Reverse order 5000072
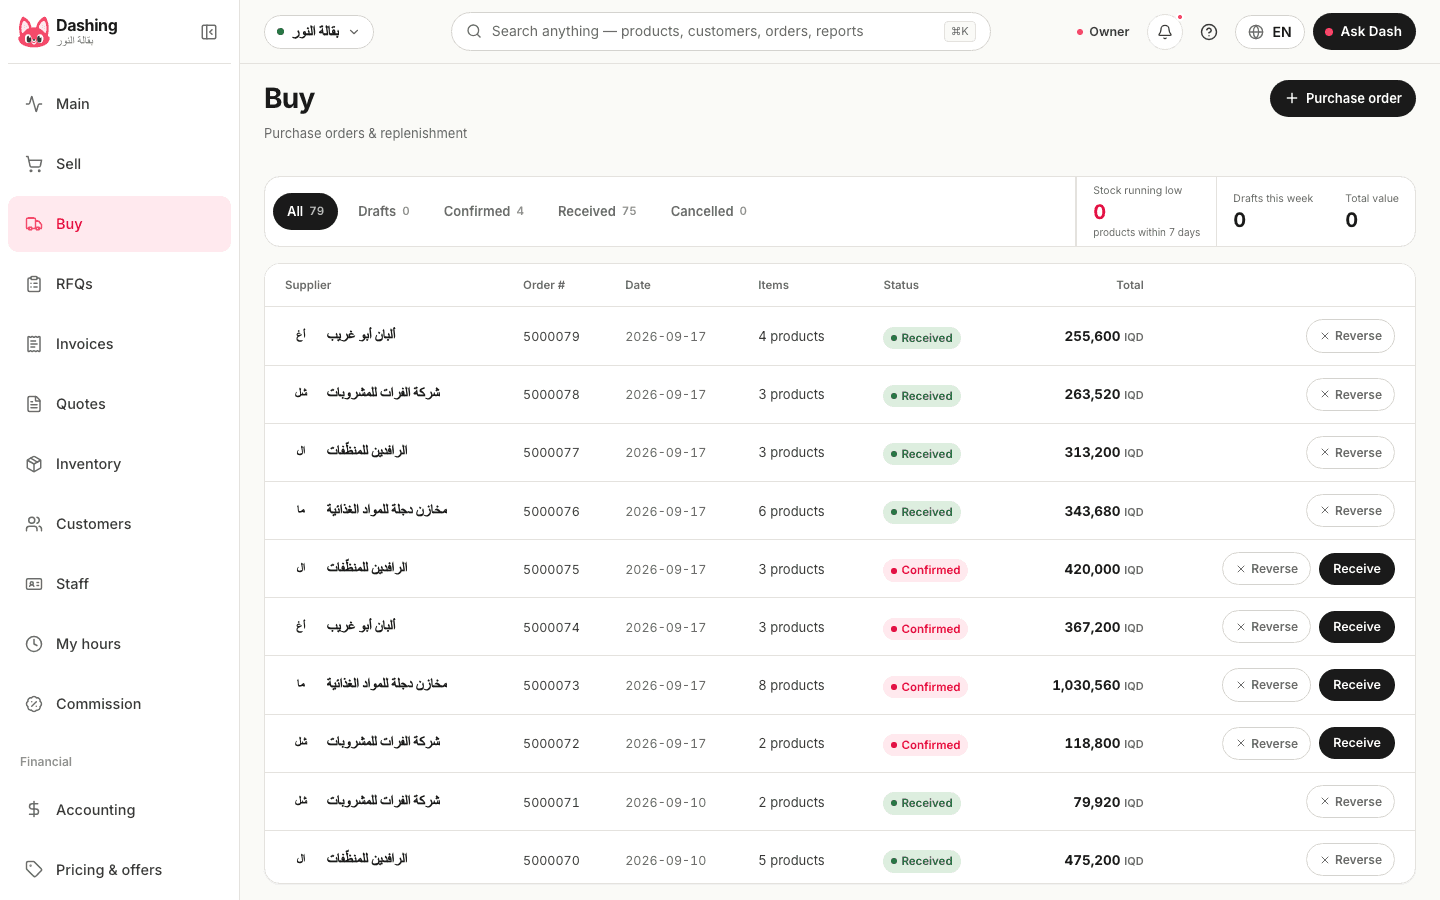This screenshot has height=900, width=1440. (x=1266, y=743)
